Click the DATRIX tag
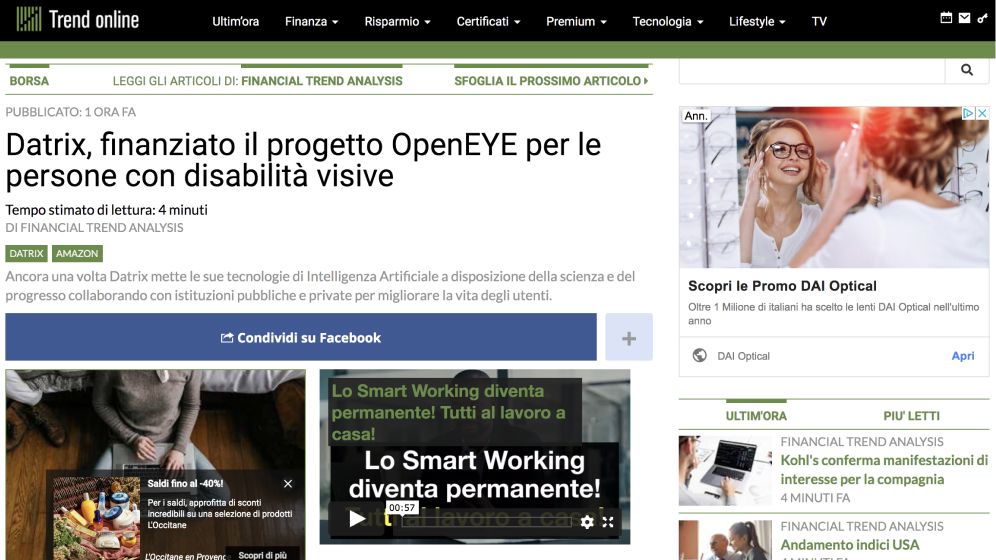This screenshot has width=996, height=560. [26, 253]
